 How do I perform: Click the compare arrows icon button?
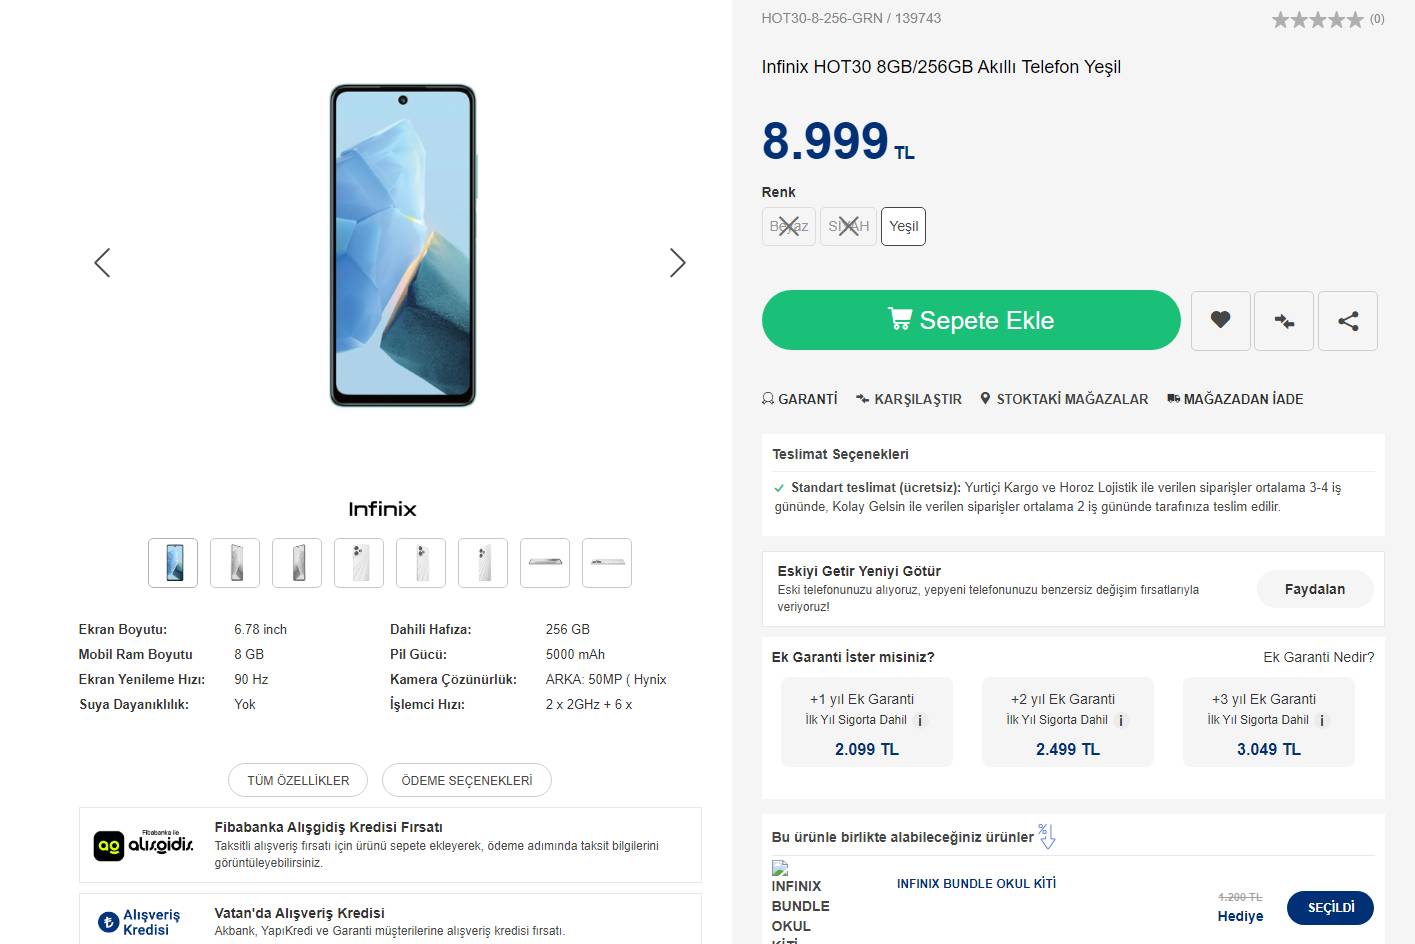pos(1284,320)
